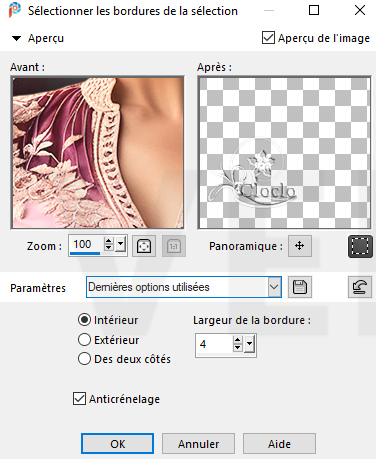Decrease zoom with the down spinner arrow
376x459 pixels.
tap(108, 248)
